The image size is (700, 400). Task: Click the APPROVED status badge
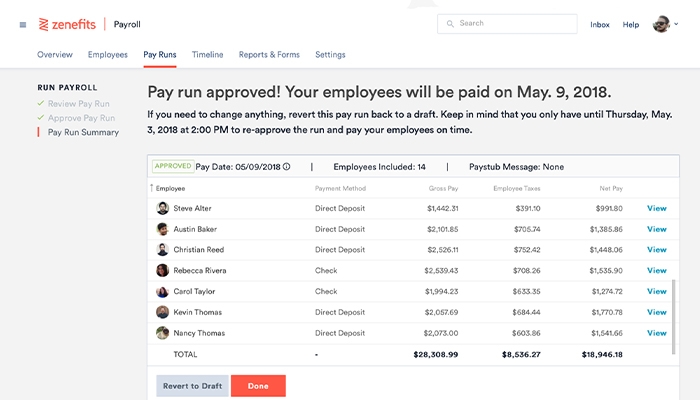coord(173,166)
